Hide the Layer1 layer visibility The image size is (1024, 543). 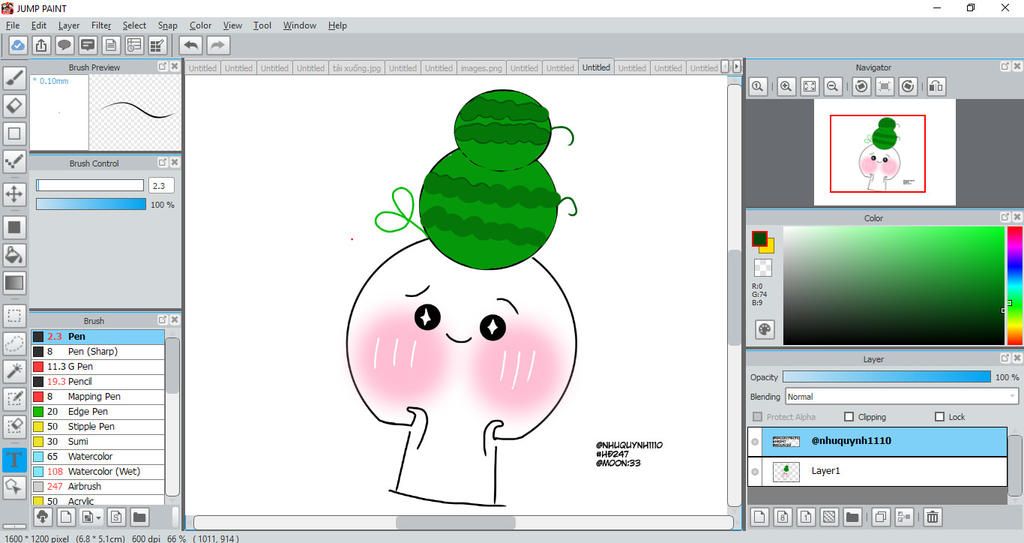point(755,471)
